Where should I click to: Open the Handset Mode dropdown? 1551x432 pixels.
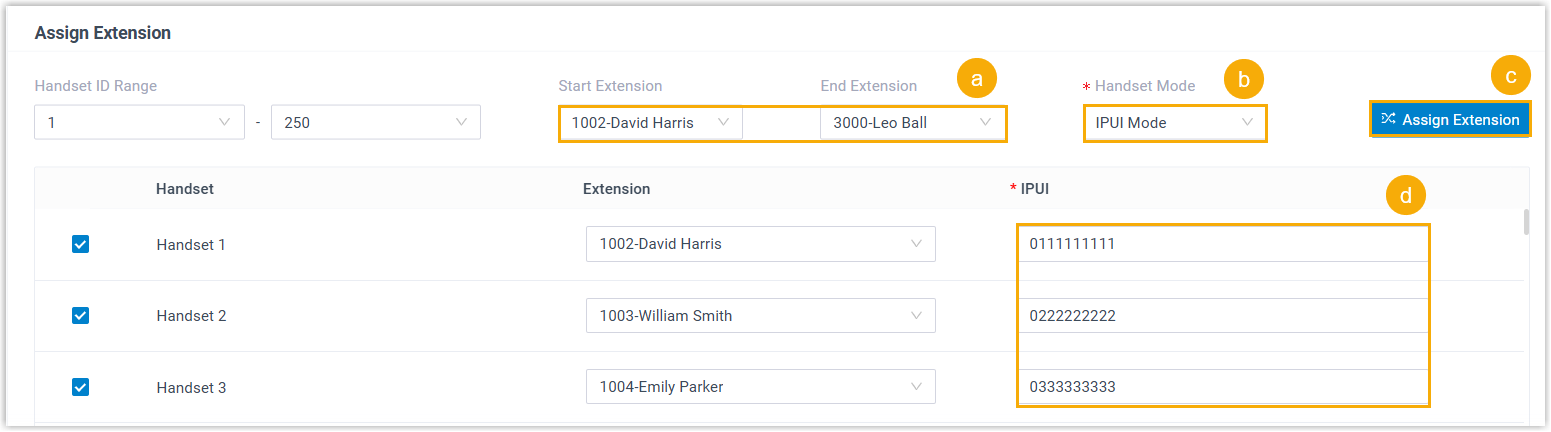click(1174, 123)
